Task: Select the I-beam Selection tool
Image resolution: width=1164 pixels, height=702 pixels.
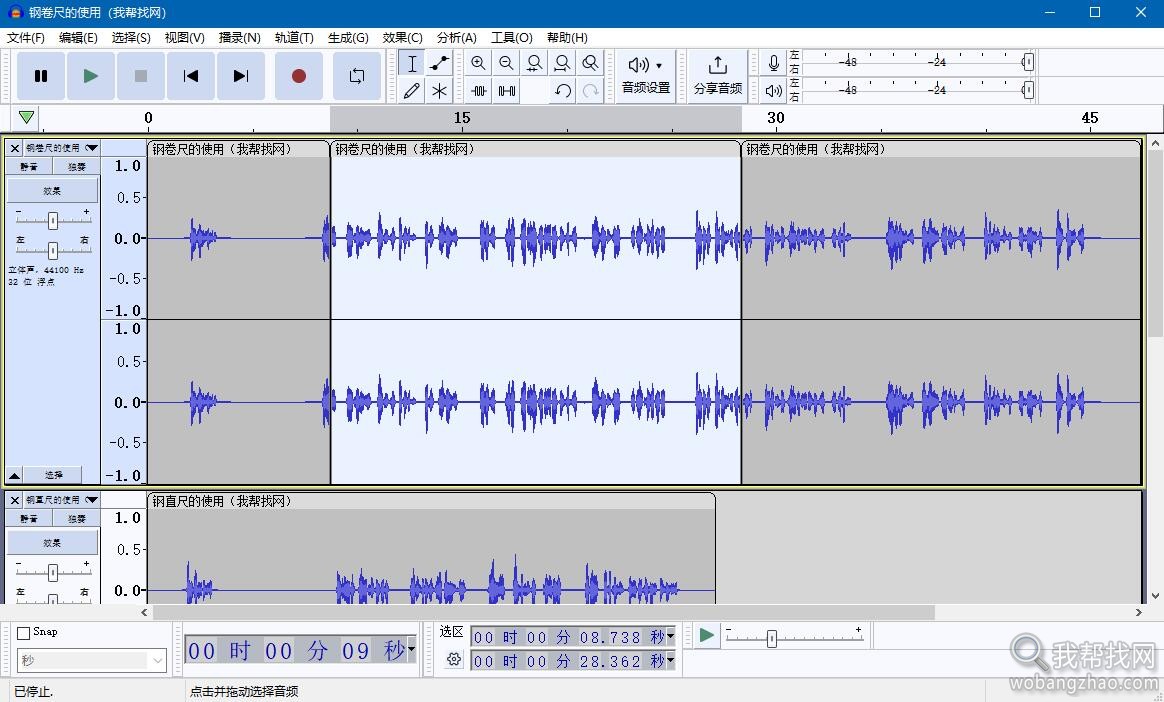Action: pyautogui.click(x=412, y=63)
